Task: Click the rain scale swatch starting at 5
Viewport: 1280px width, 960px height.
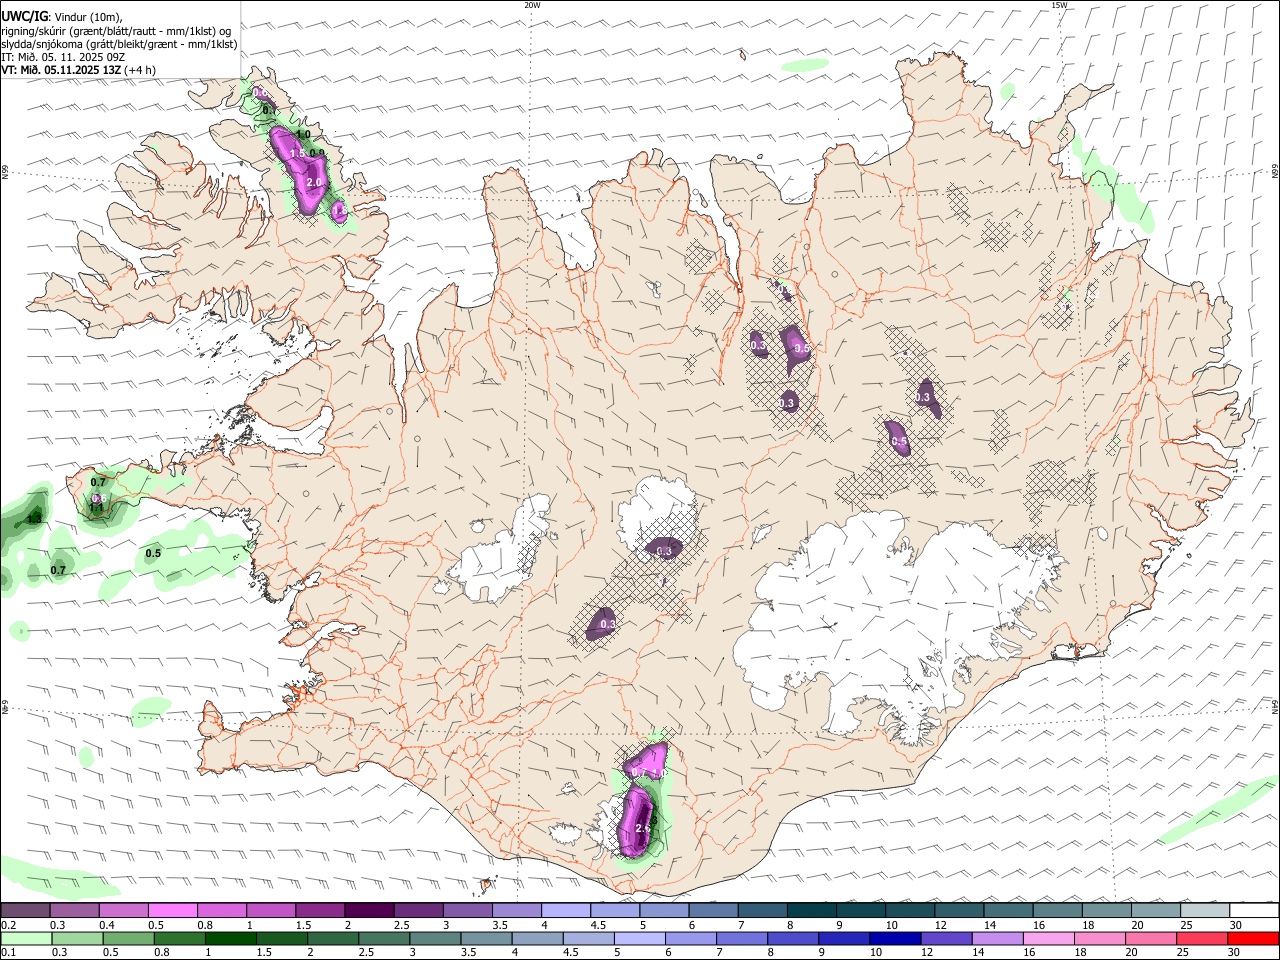Action: coord(640,939)
